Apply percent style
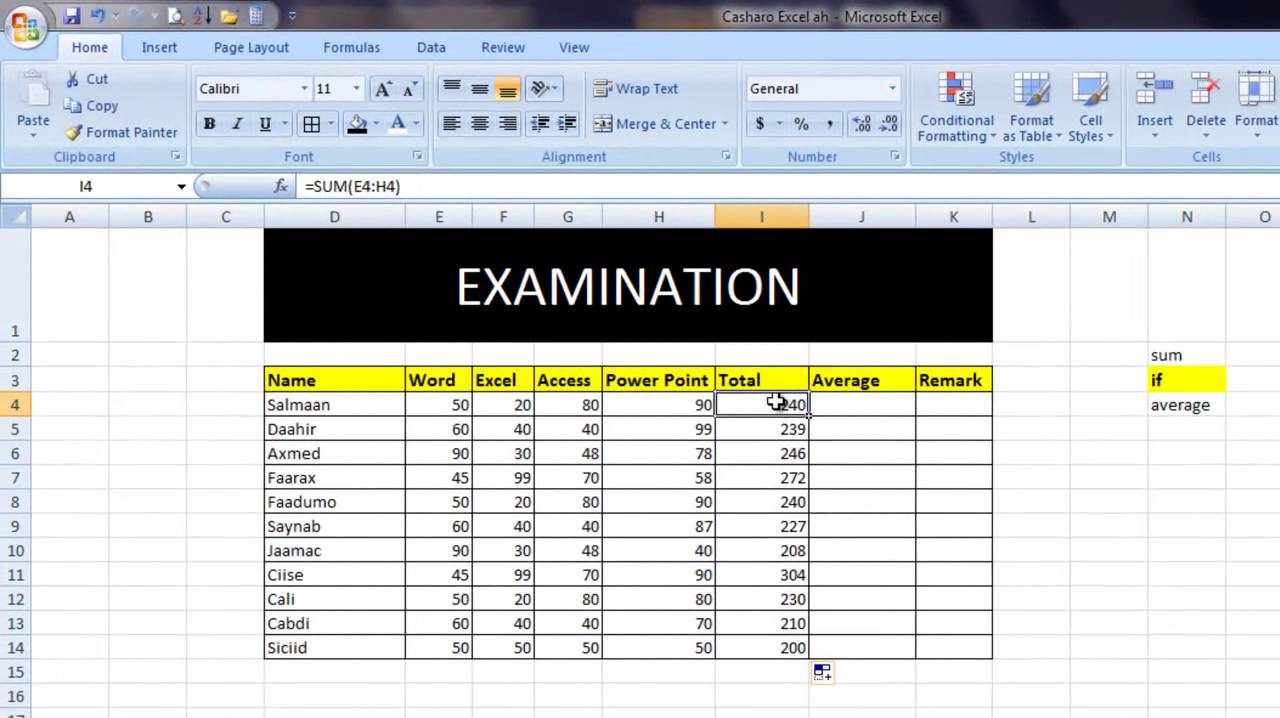Image resolution: width=1280 pixels, height=718 pixels. pos(801,124)
